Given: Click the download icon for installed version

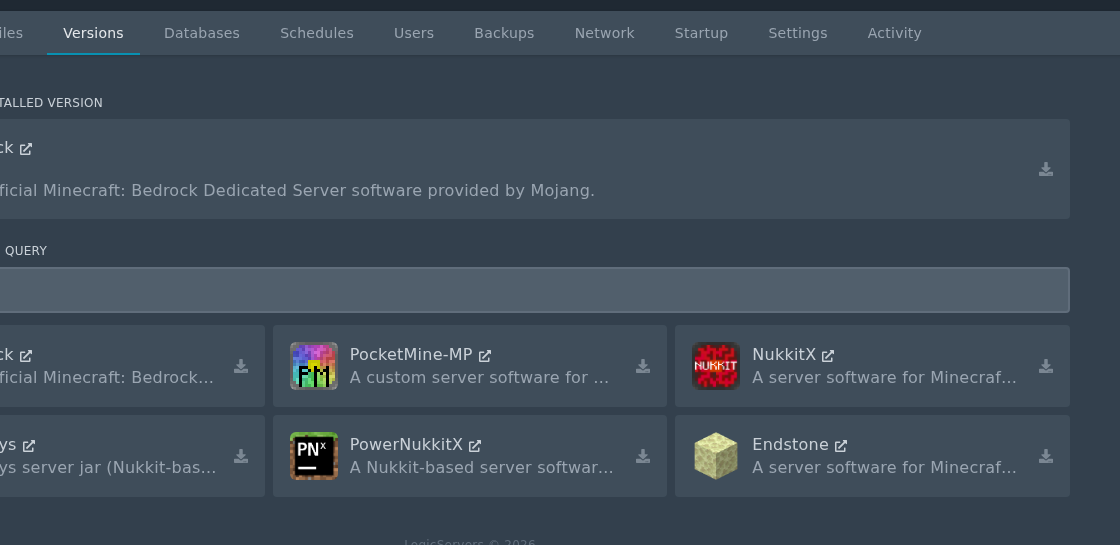Looking at the screenshot, I should [1046, 169].
